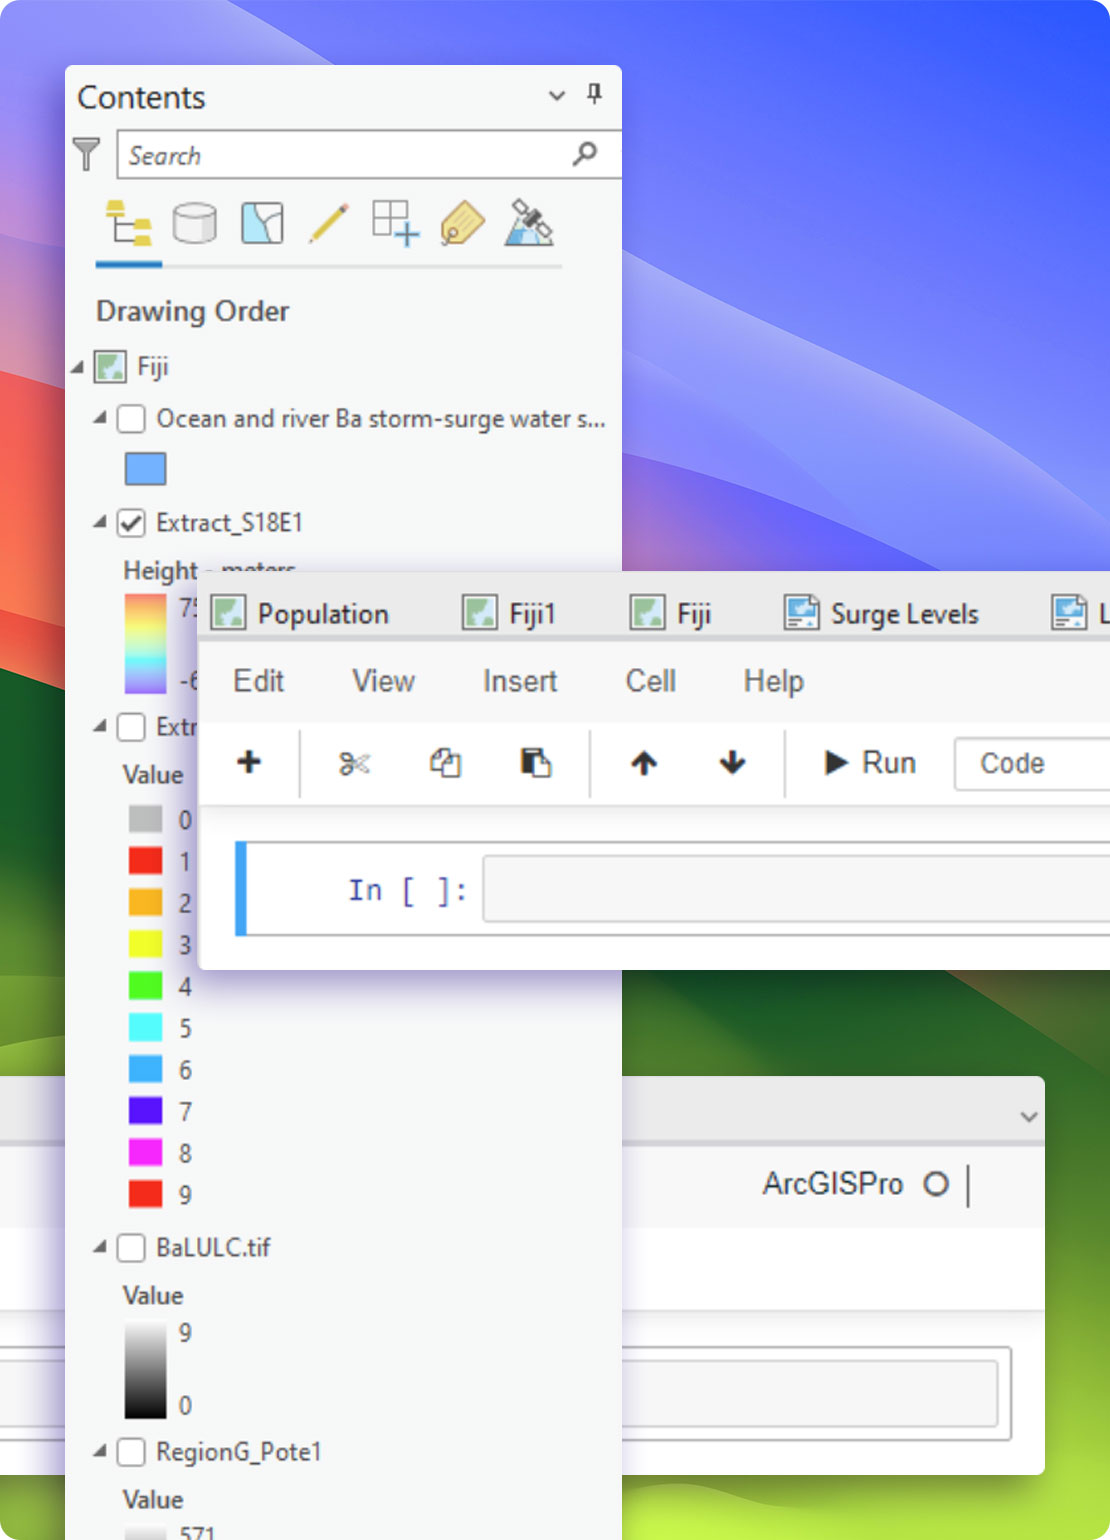
Task: Turn on the BaLULC.tif layer
Action: pos(131,1247)
